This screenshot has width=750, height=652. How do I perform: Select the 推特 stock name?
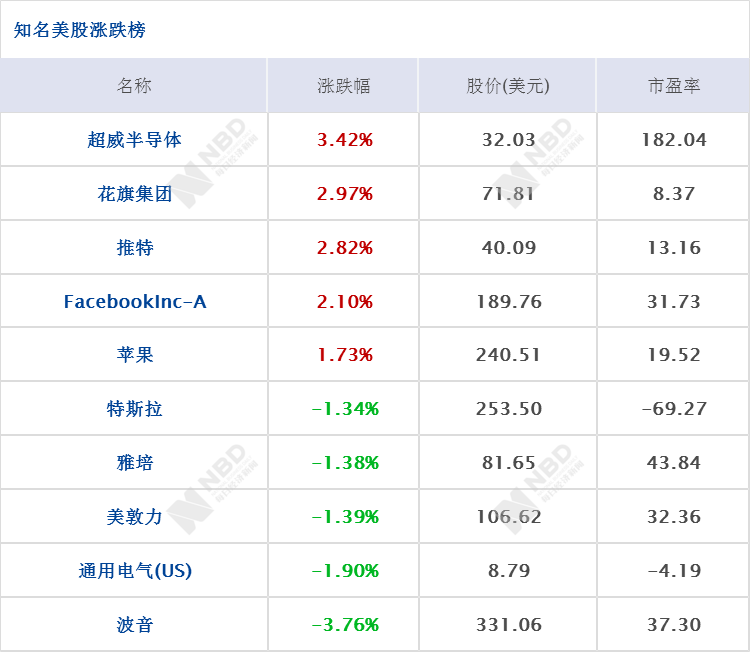click(134, 248)
